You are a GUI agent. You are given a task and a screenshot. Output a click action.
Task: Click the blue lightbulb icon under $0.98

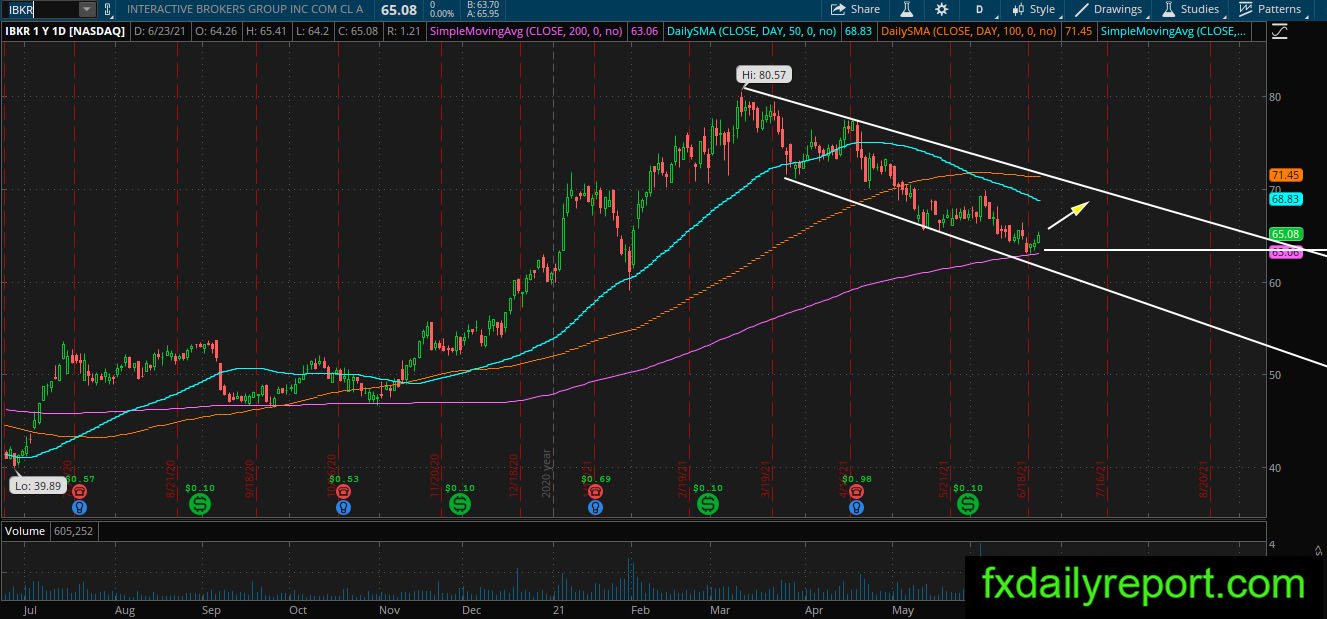click(x=856, y=507)
